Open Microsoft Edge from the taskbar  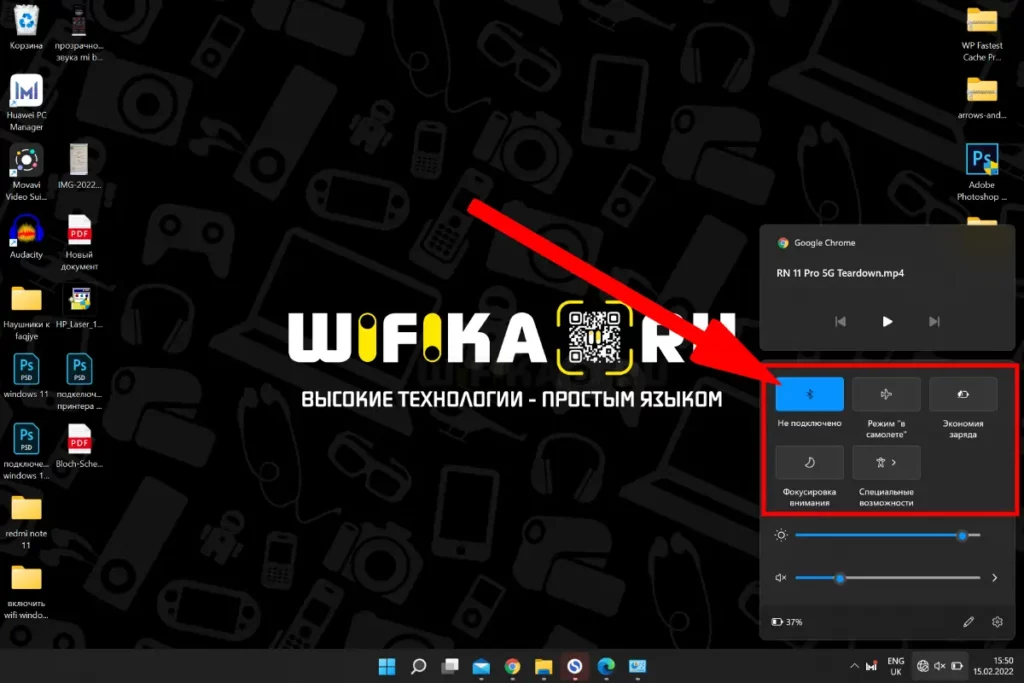(605, 666)
